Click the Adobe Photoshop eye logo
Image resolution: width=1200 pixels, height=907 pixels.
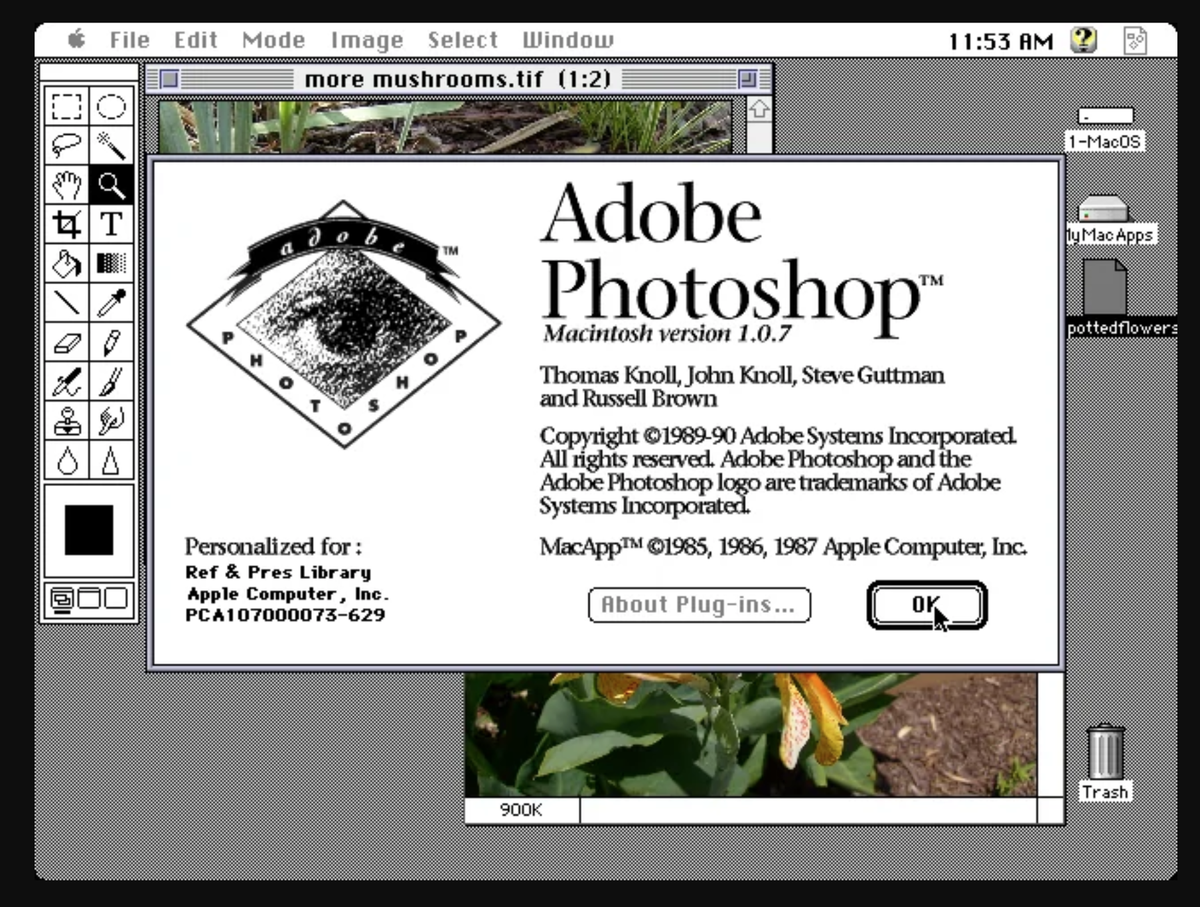(x=344, y=323)
